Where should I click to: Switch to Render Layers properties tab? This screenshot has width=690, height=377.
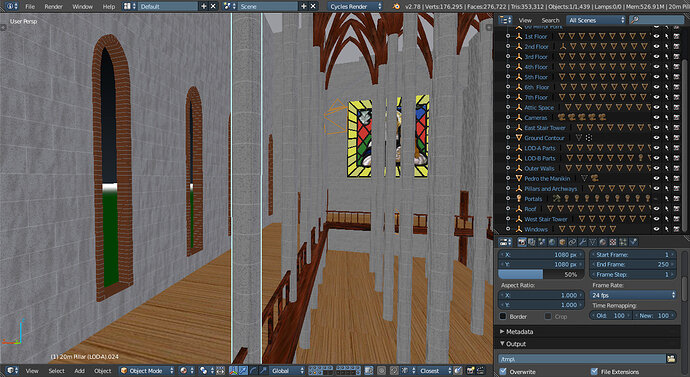pos(532,242)
